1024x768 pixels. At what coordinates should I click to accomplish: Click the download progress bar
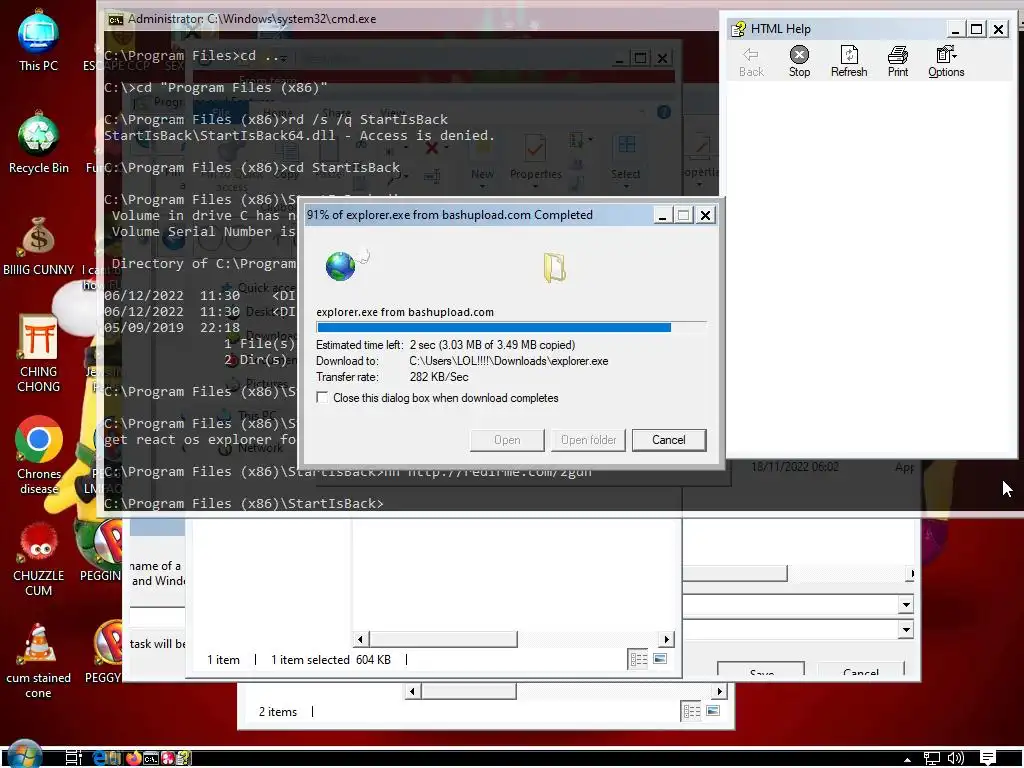[511, 327]
